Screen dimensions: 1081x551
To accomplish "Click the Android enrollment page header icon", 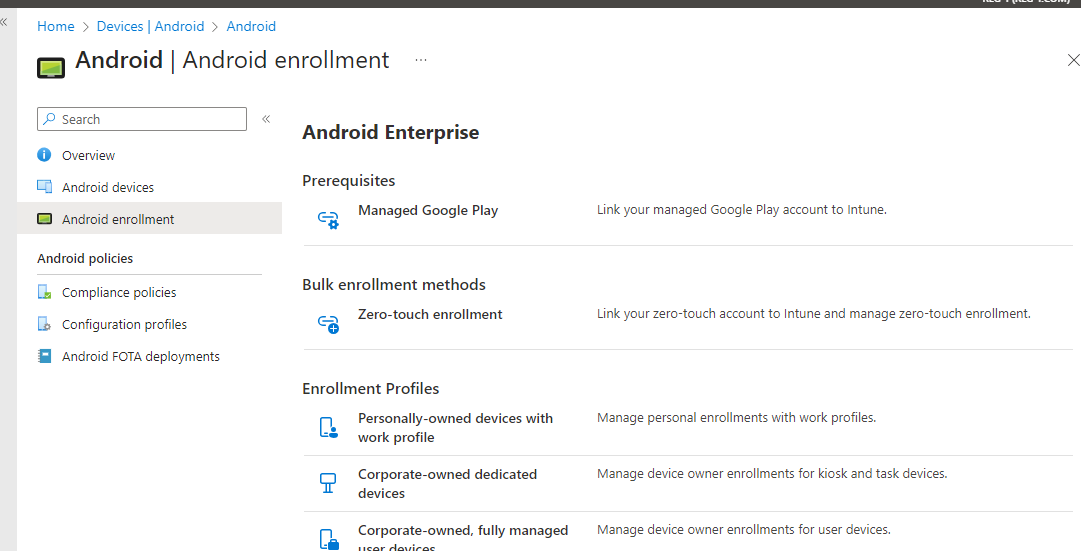I will pyautogui.click(x=51, y=67).
